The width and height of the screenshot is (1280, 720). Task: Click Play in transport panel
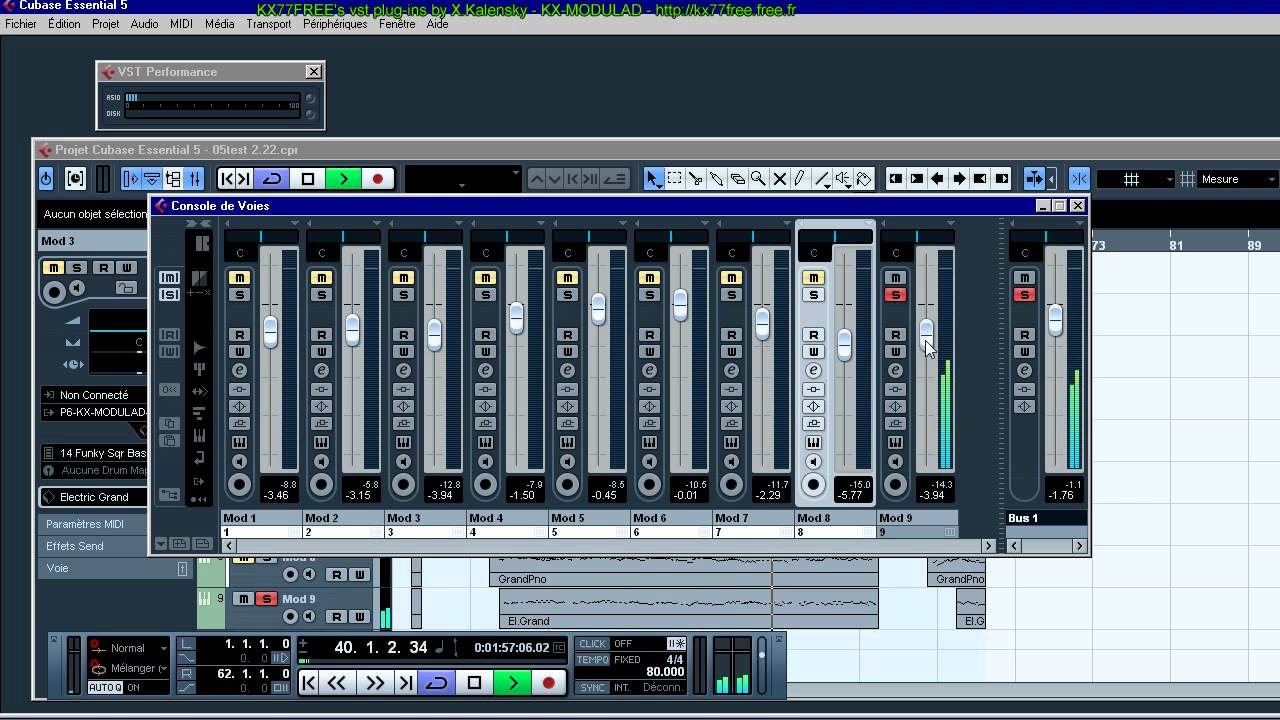(513, 683)
